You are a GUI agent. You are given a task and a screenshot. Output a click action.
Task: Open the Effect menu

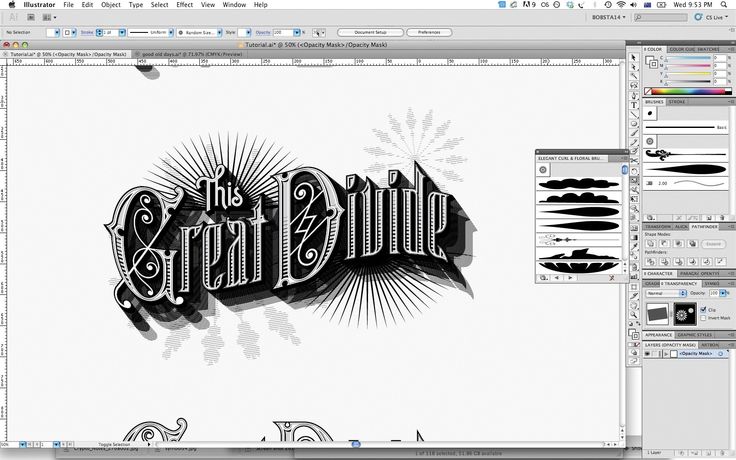point(185,5)
